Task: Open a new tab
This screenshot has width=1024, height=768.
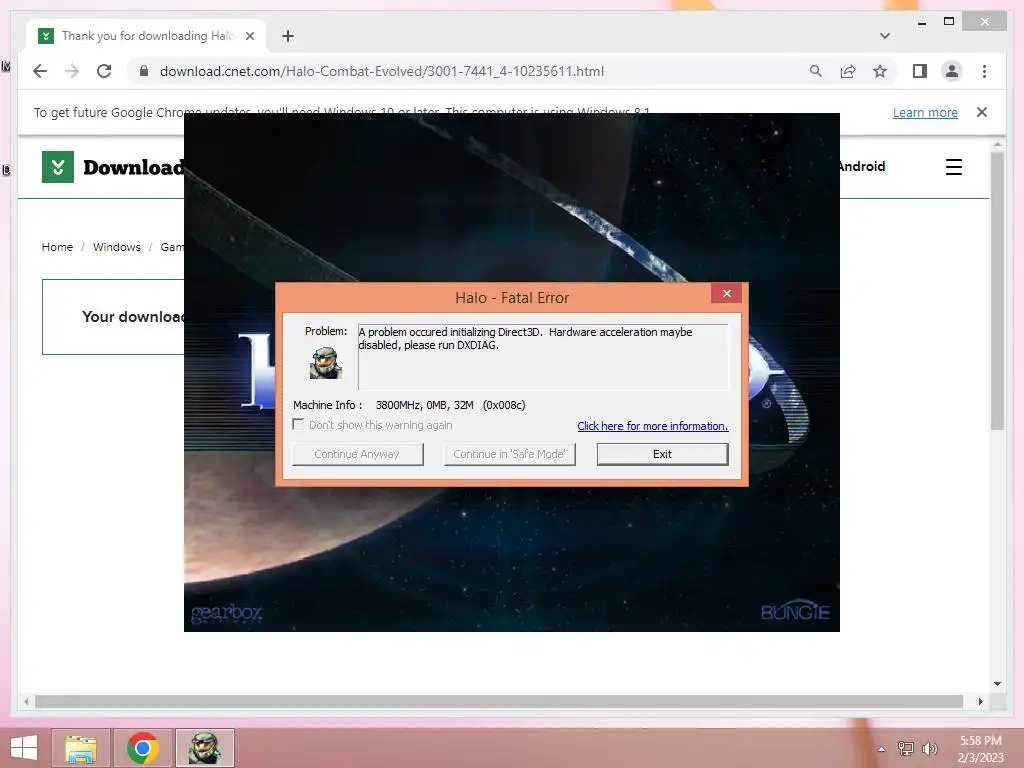Action: (288, 36)
